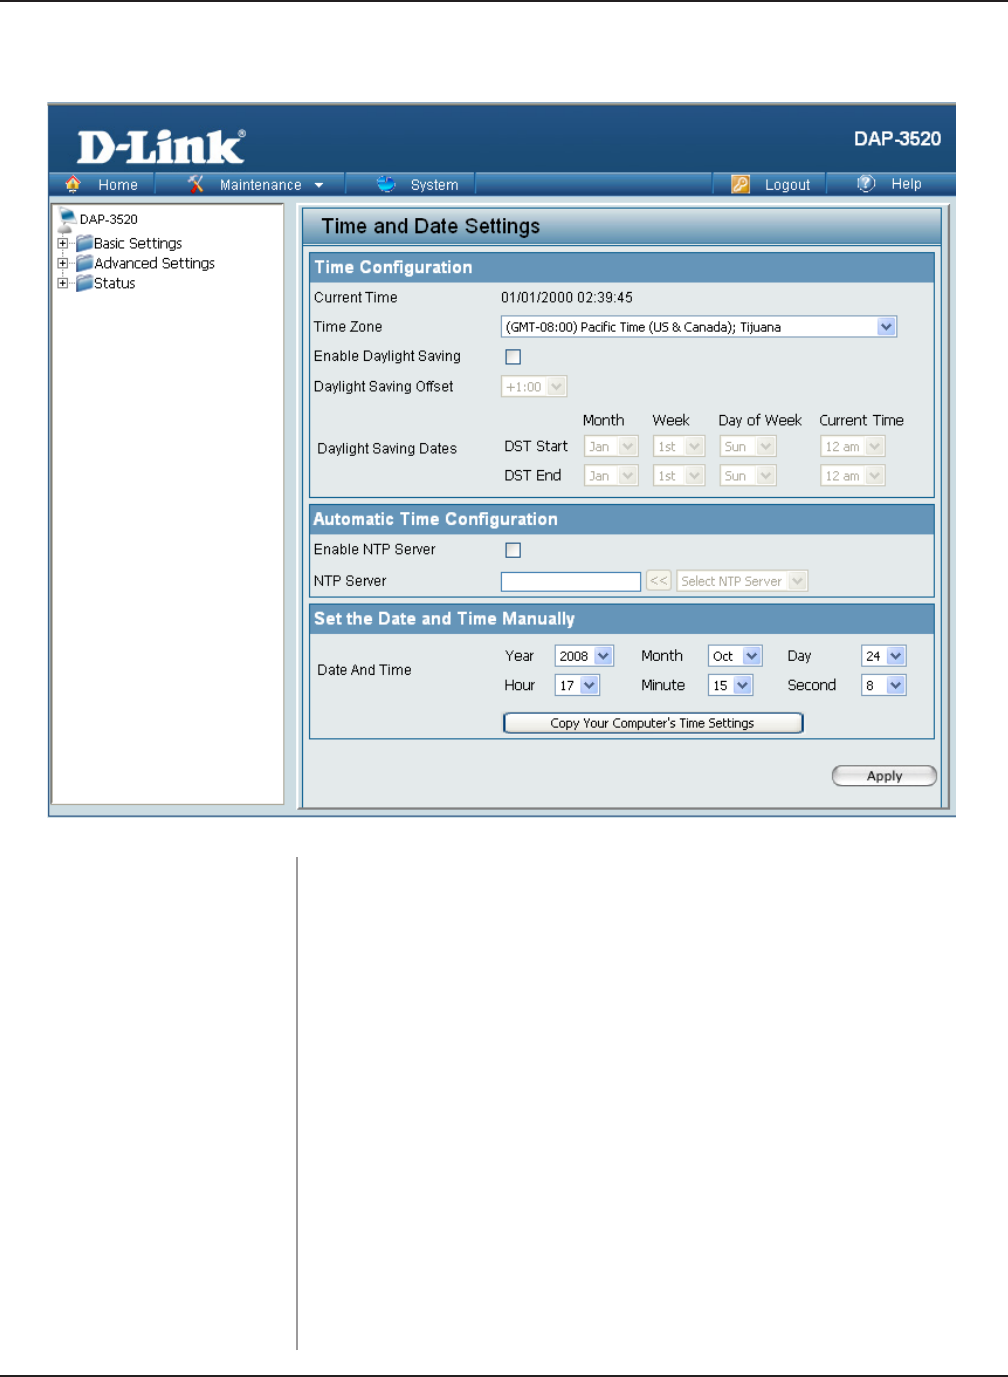Image resolution: width=1008 pixels, height=1377 pixels.
Task: Open the DST End Month dropdown
Action: (x=611, y=476)
